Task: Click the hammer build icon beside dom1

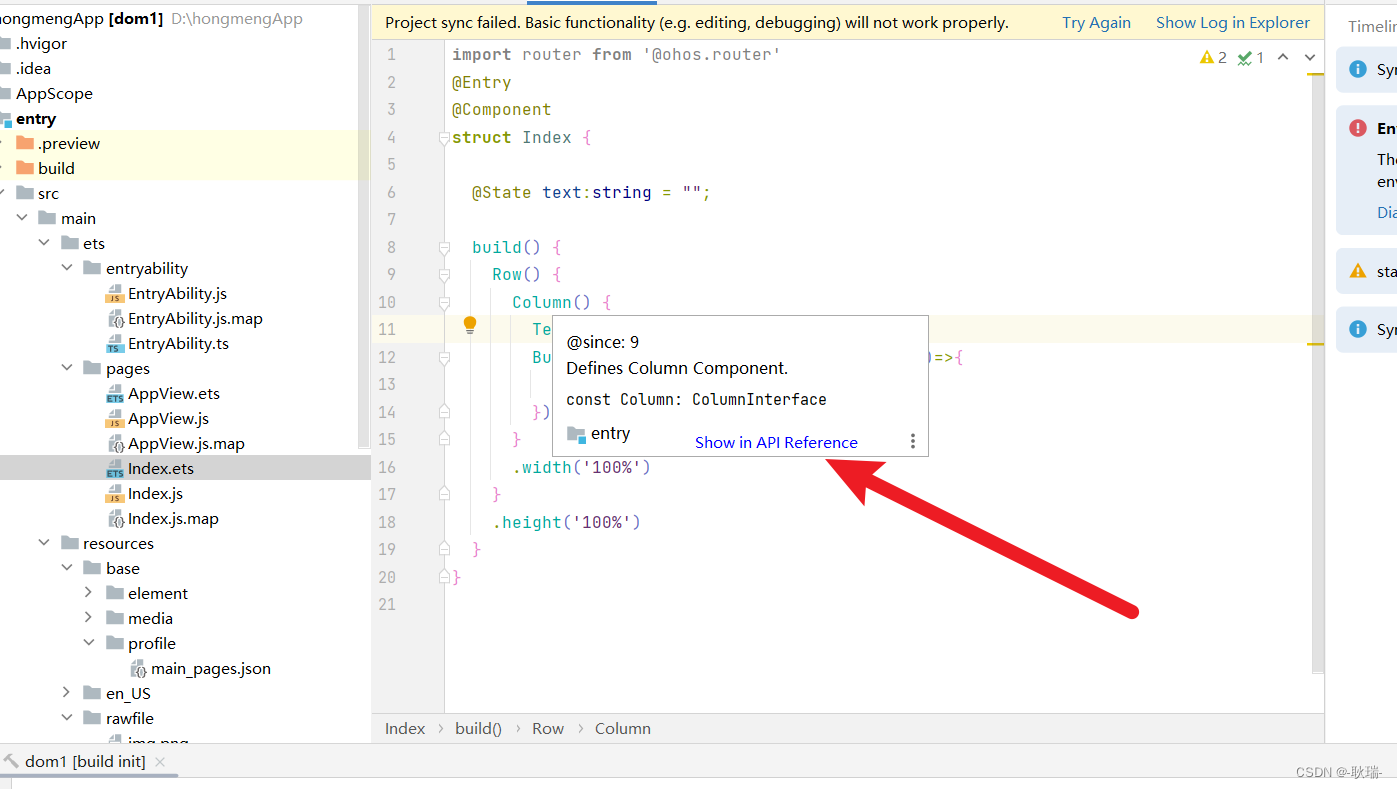Action: (x=11, y=761)
